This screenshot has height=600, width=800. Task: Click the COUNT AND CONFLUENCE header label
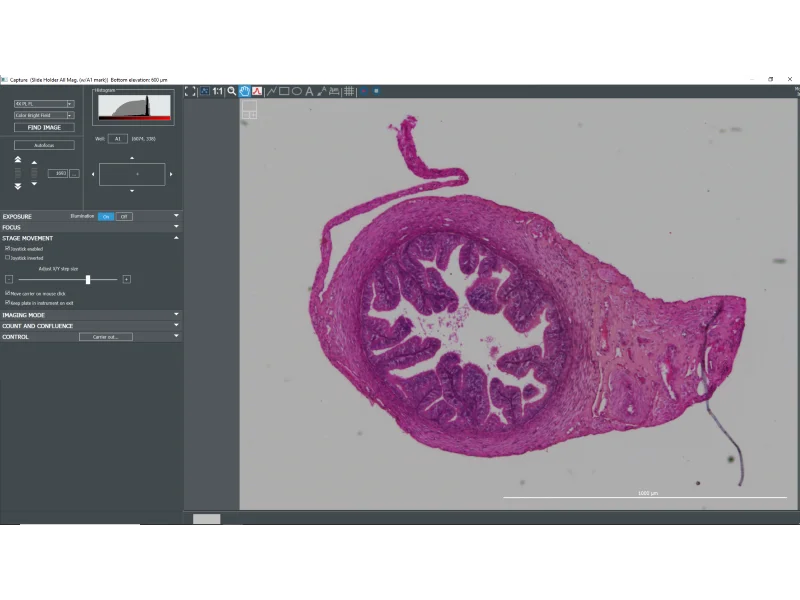pyautogui.click(x=38, y=326)
